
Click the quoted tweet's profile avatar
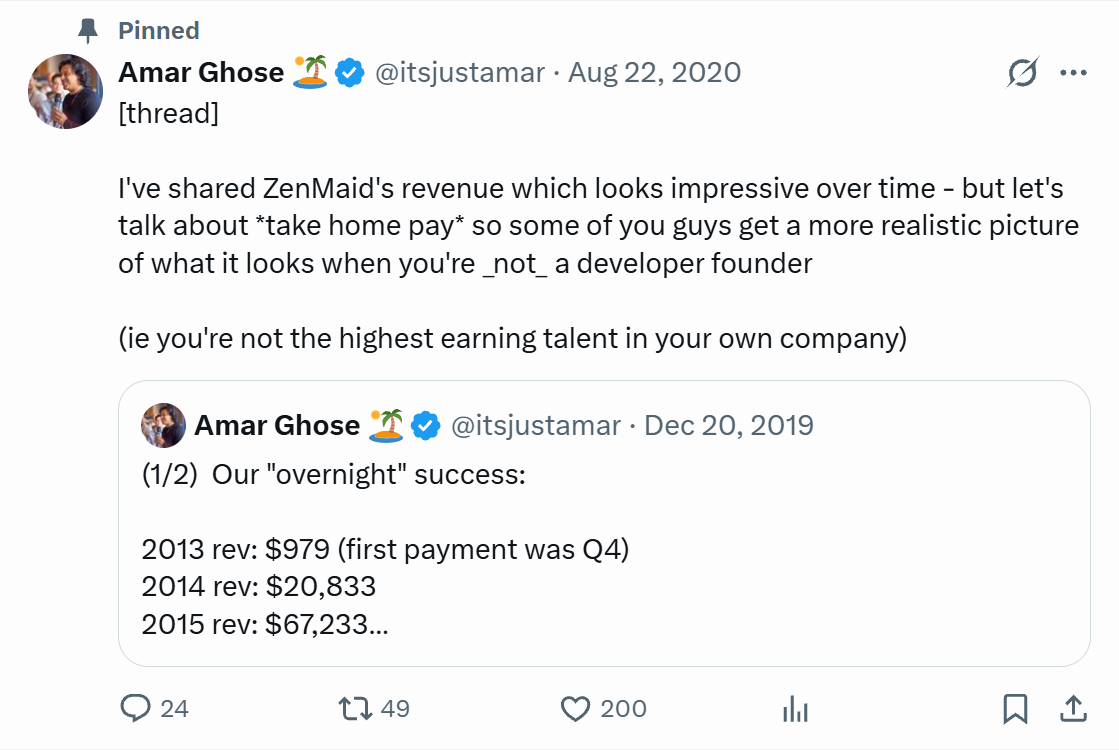pos(163,425)
